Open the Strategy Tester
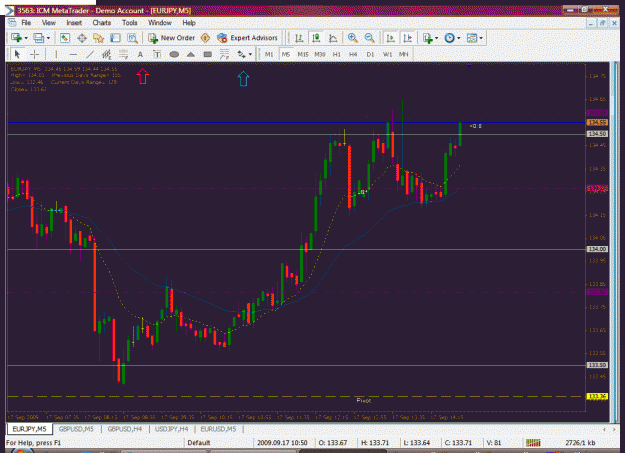This screenshot has height=453, width=625. pyautogui.click(x=132, y=38)
